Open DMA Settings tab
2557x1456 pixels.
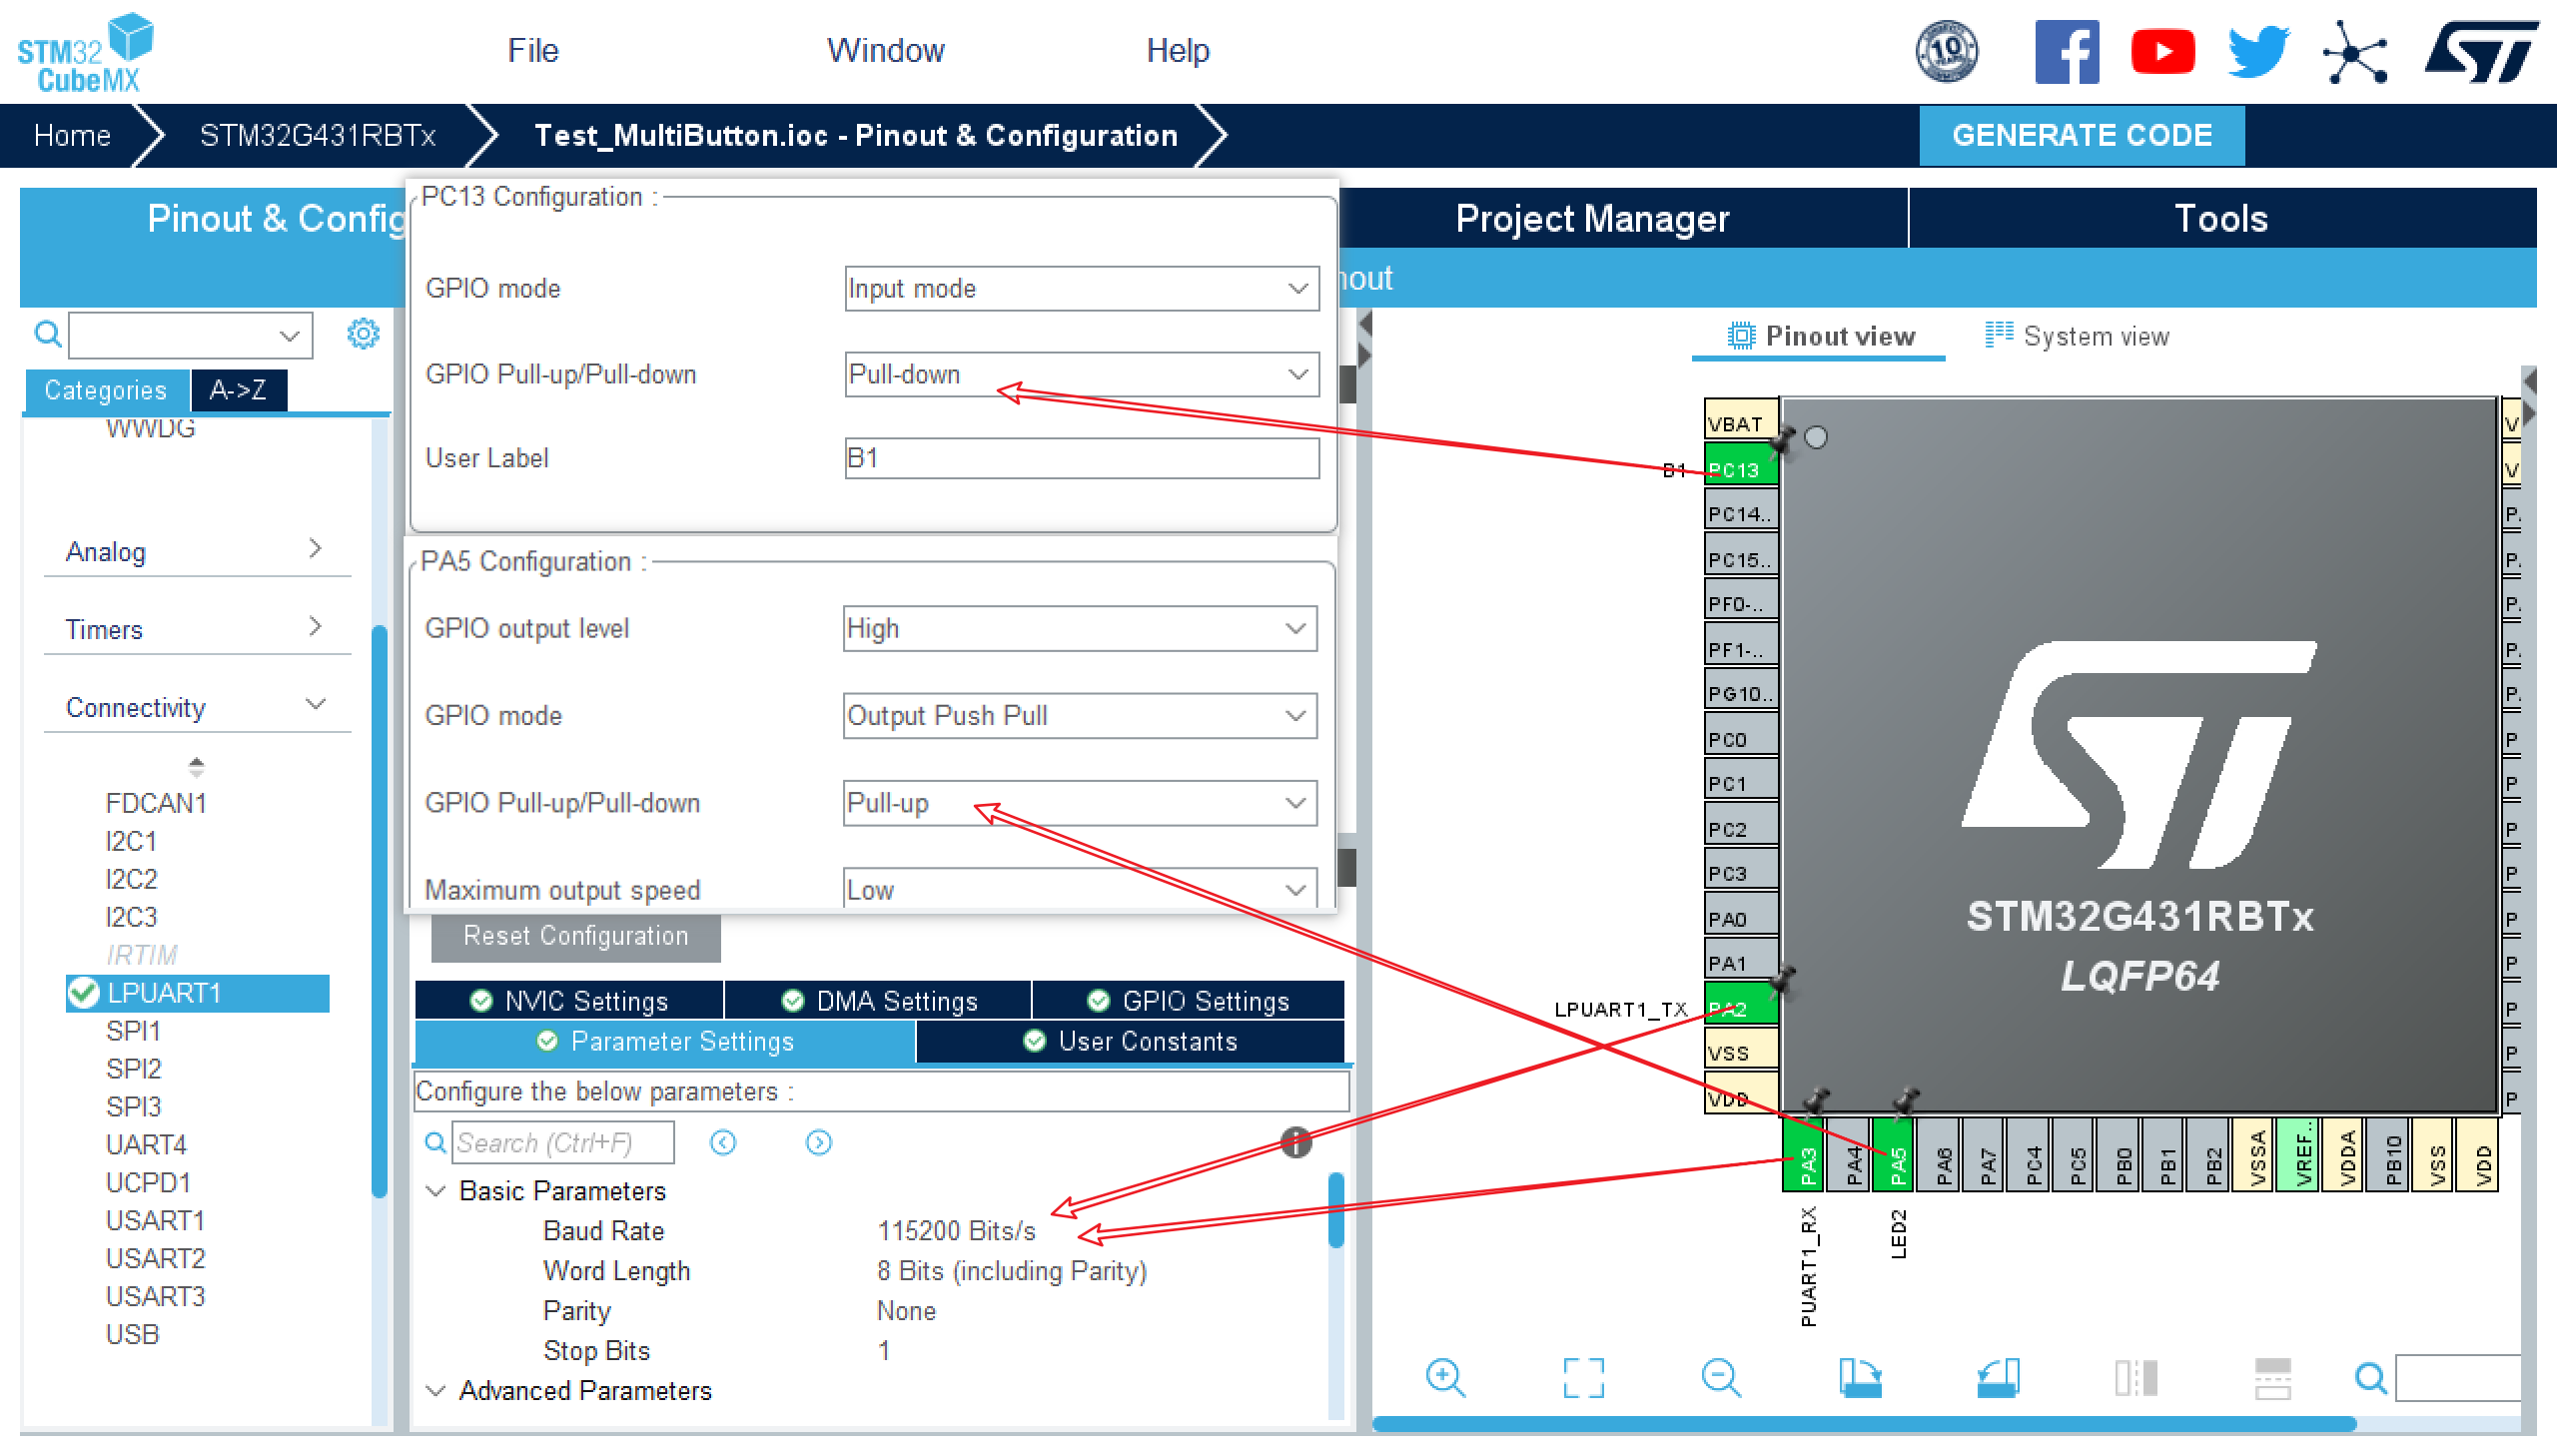878,1001
